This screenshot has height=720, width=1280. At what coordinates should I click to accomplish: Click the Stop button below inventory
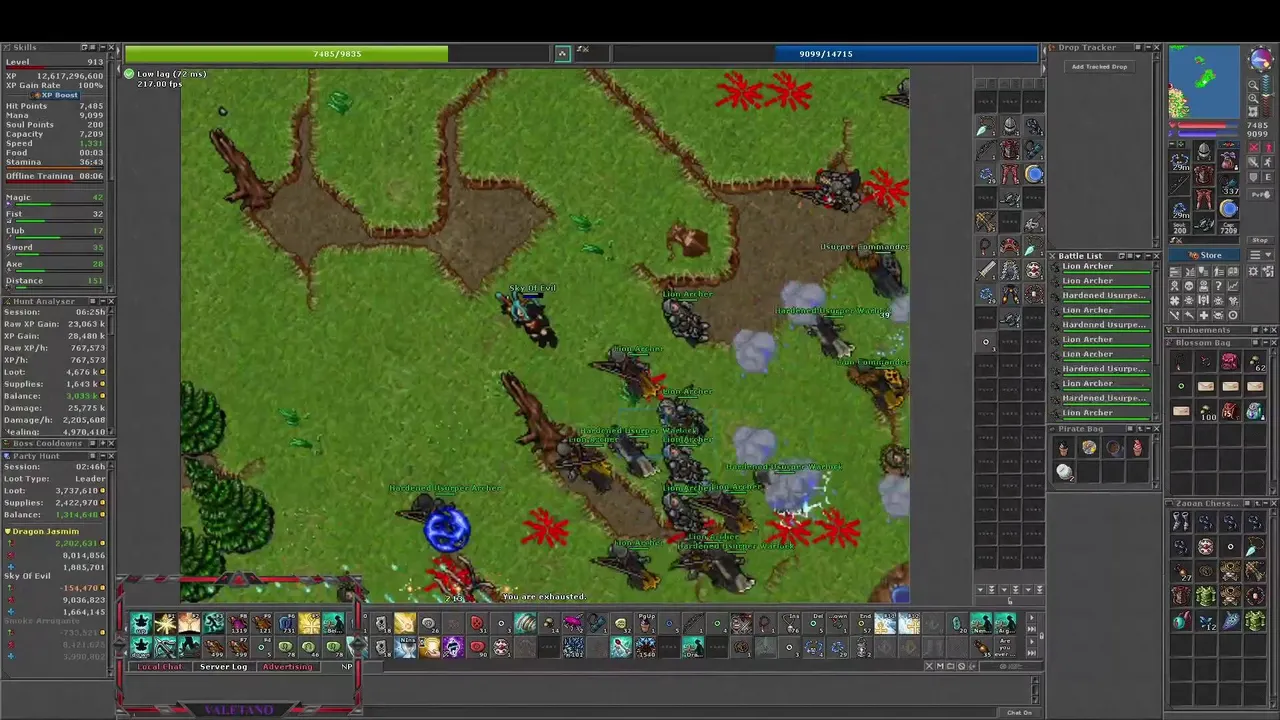point(1260,240)
